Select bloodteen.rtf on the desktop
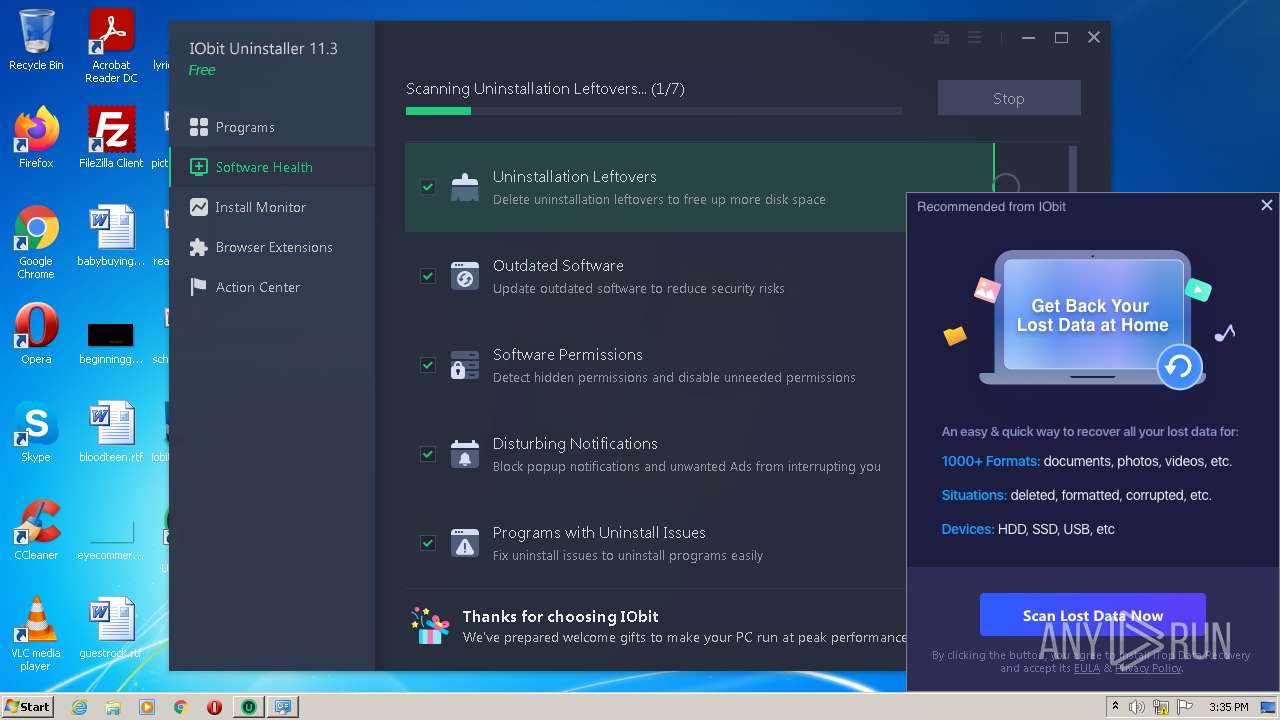Image resolution: width=1280 pixels, height=720 pixels. tap(111, 432)
